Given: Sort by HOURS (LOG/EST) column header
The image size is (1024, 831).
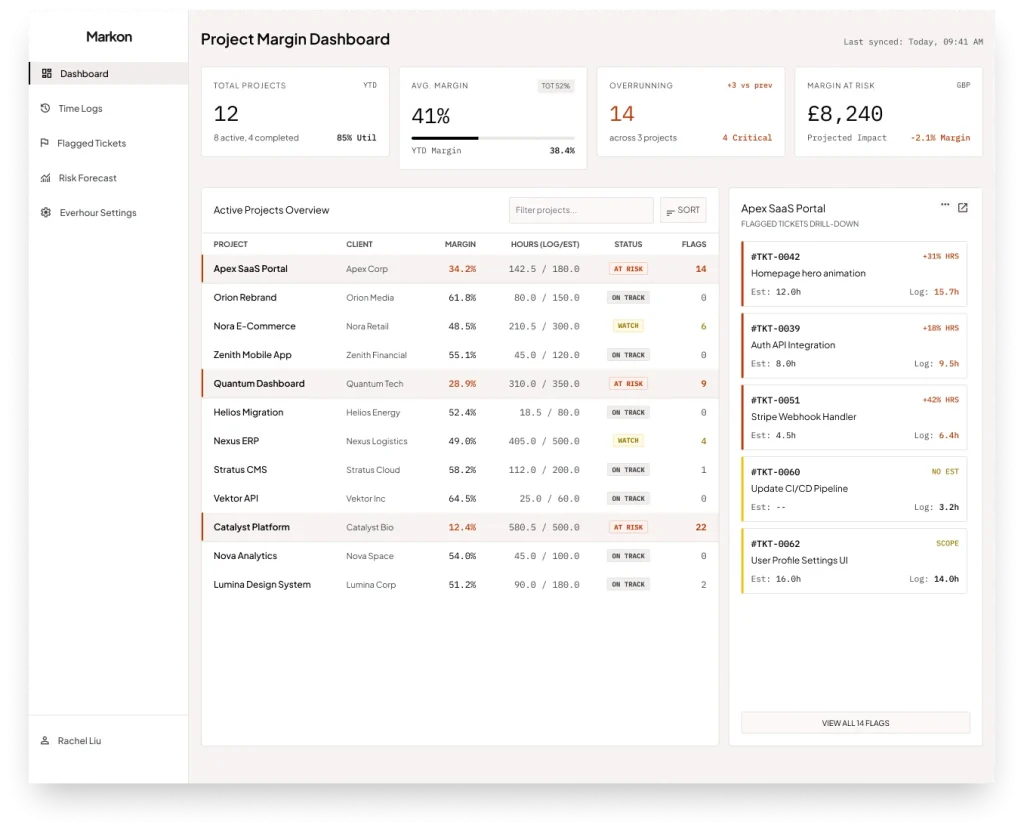Looking at the screenshot, I should tap(545, 244).
